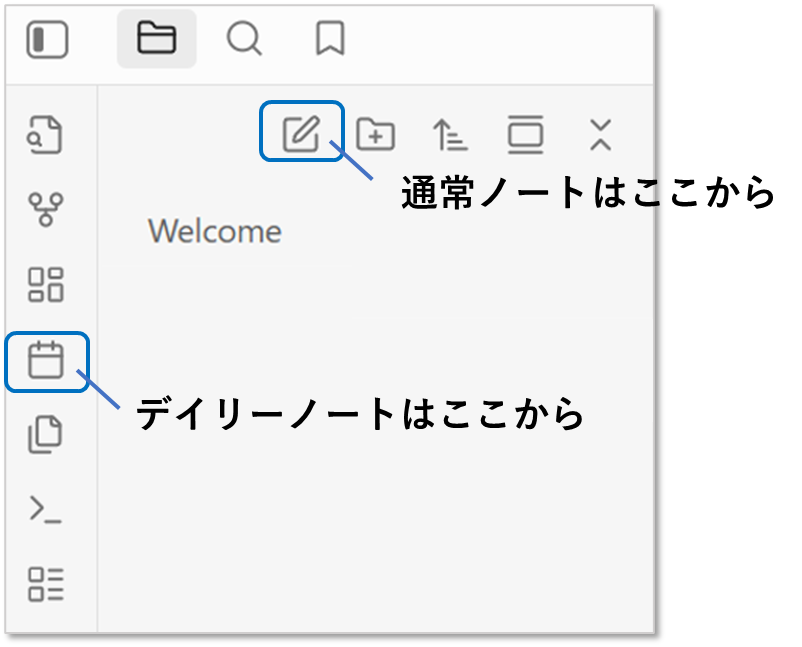Open the bookmarks tab

(x=329, y=39)
